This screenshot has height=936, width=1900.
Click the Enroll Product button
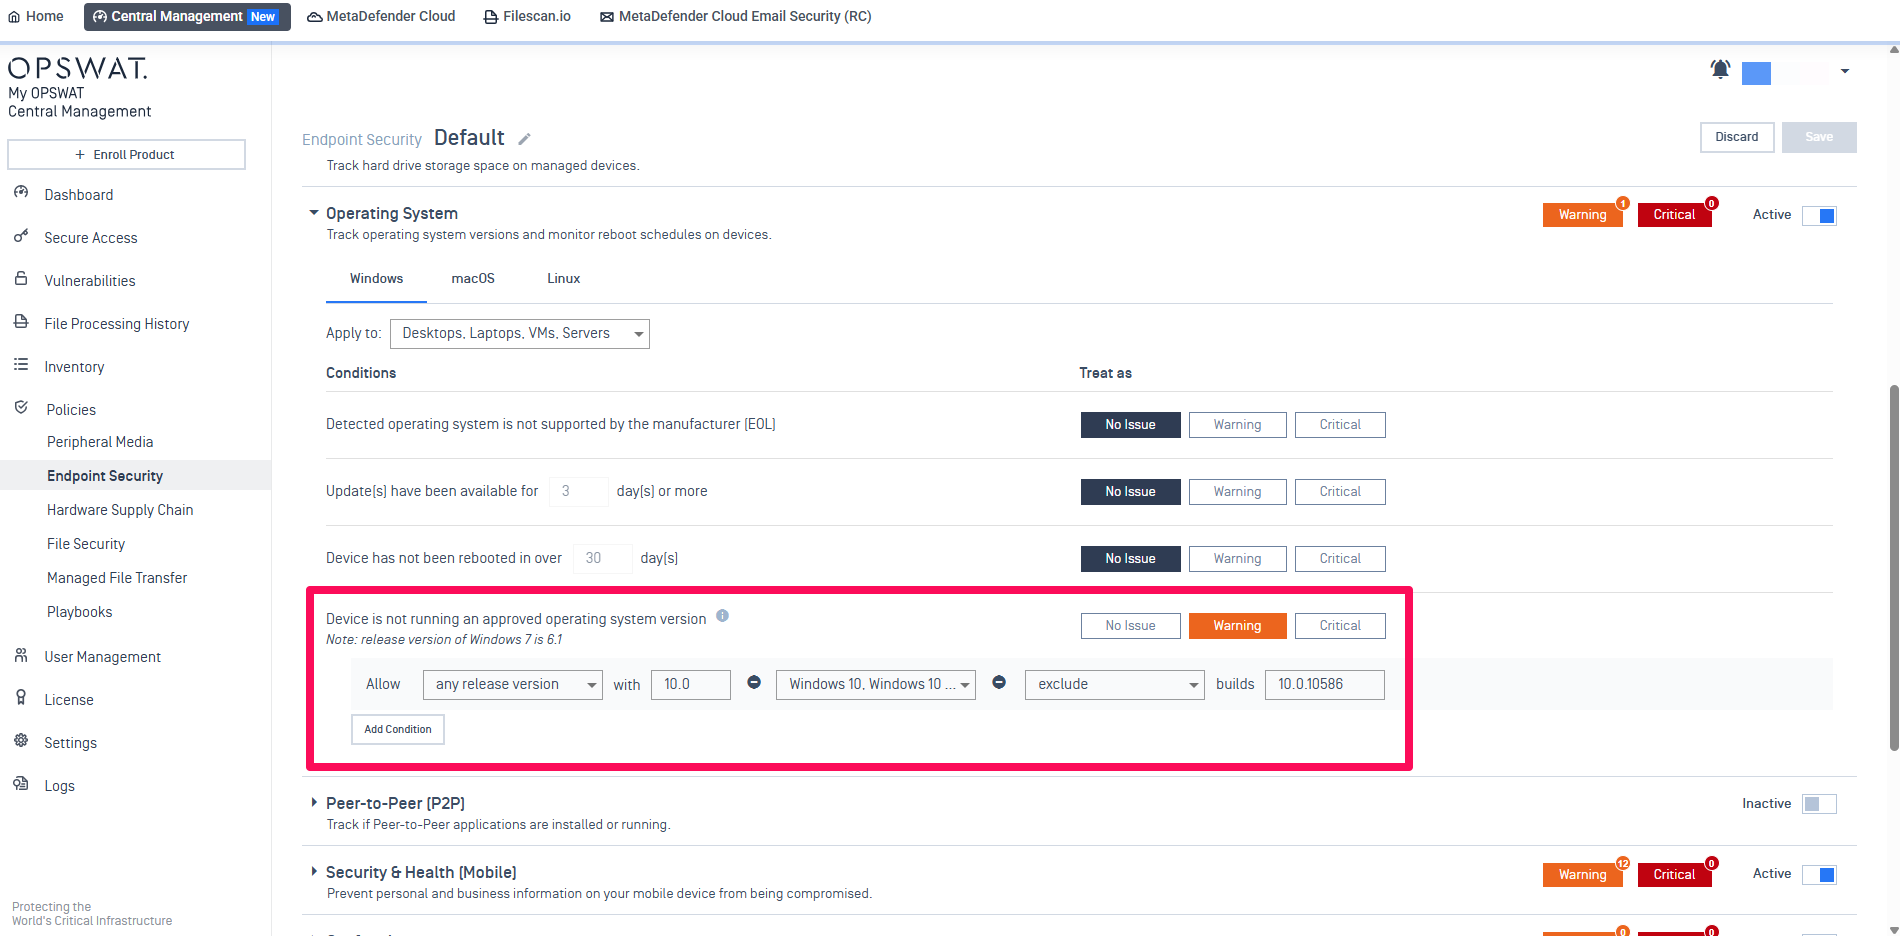[126, 155]
